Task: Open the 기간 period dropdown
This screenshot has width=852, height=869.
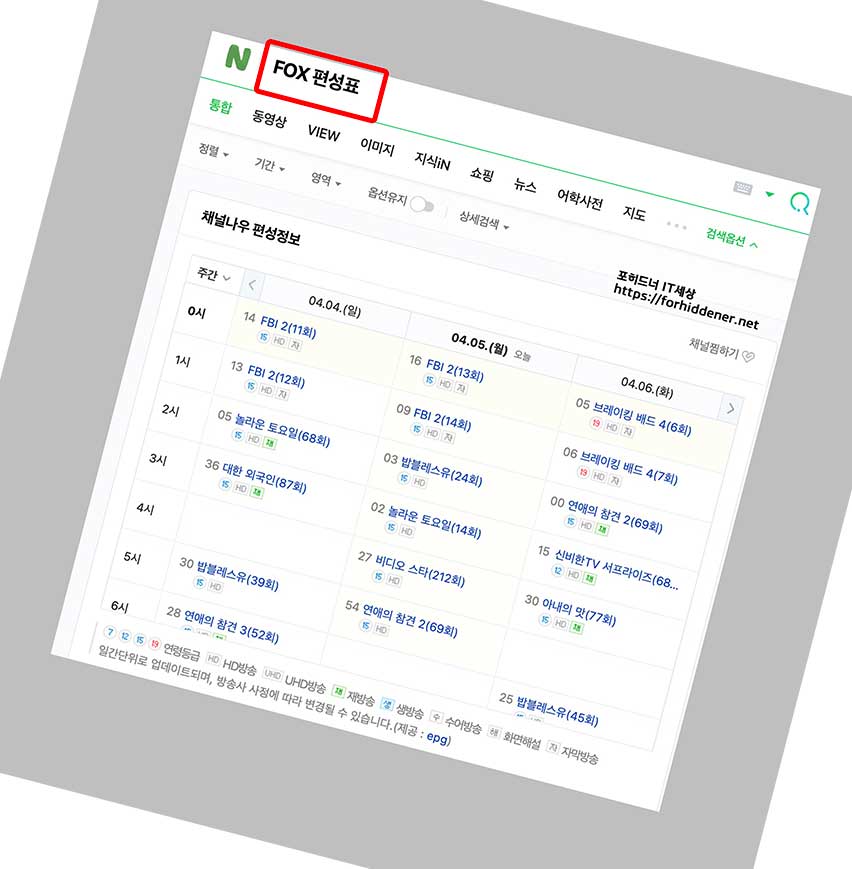Action: [269, 165]
